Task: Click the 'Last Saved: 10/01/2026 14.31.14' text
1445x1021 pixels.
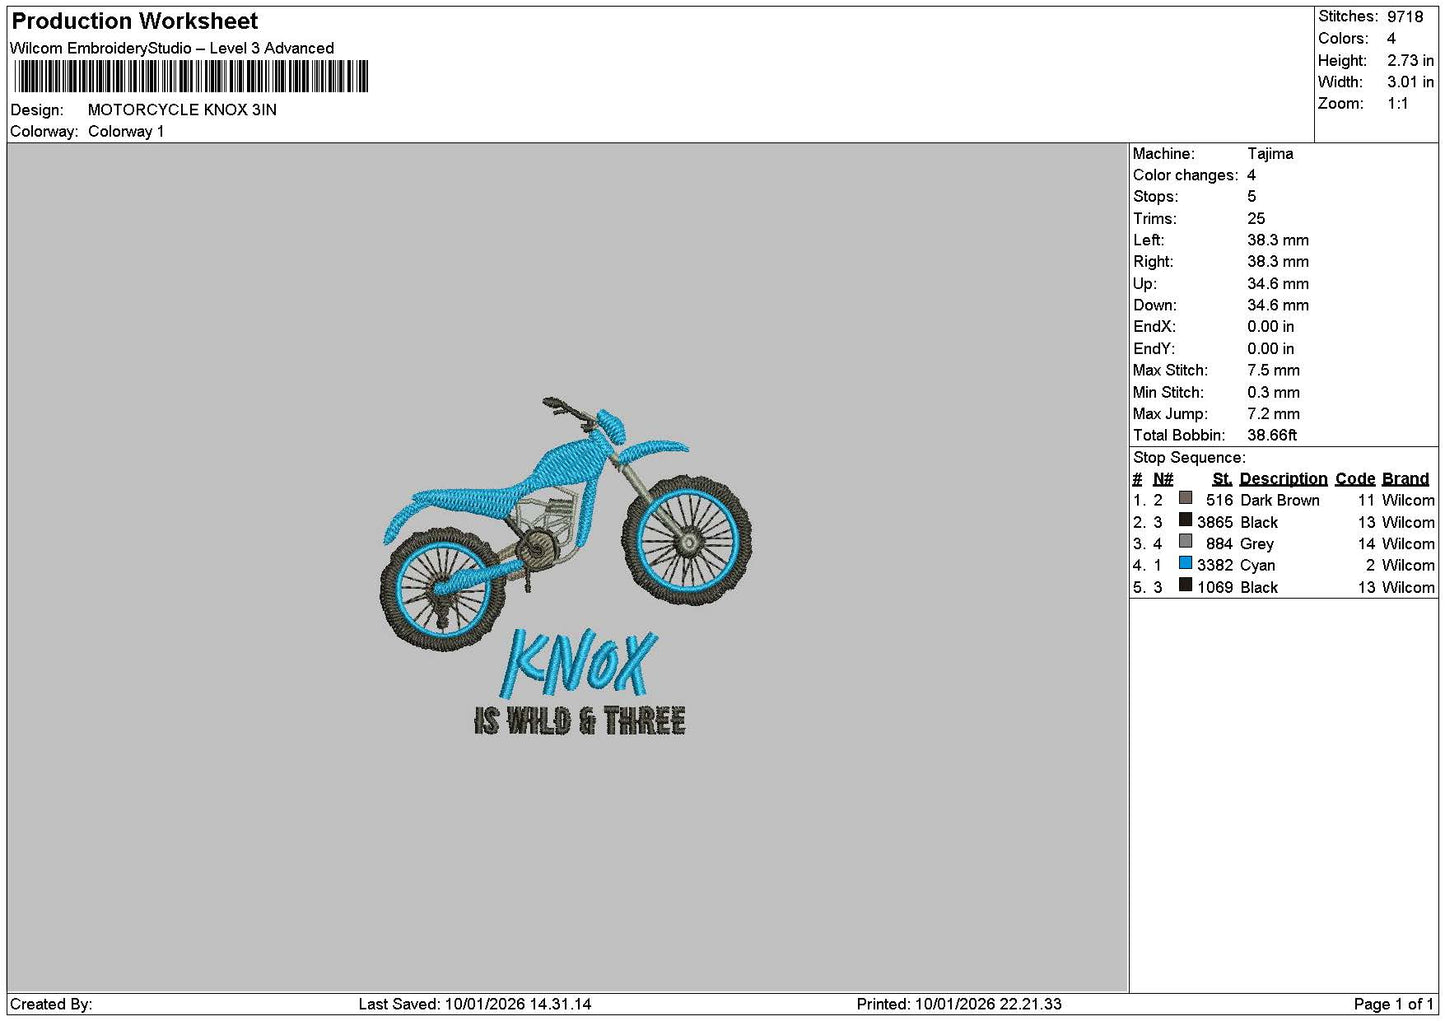Action: click(475, 1005)
